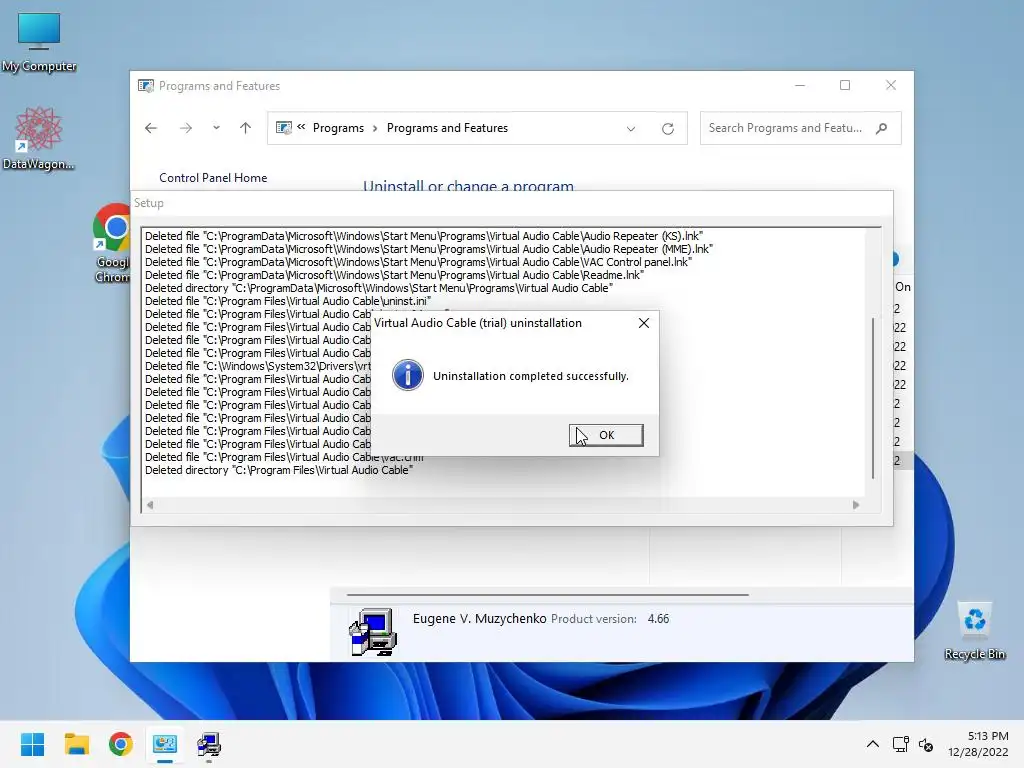This screenshot has height=768, width=1024.
Task: Open the Windows Start menu
Action: pos(32,744)
